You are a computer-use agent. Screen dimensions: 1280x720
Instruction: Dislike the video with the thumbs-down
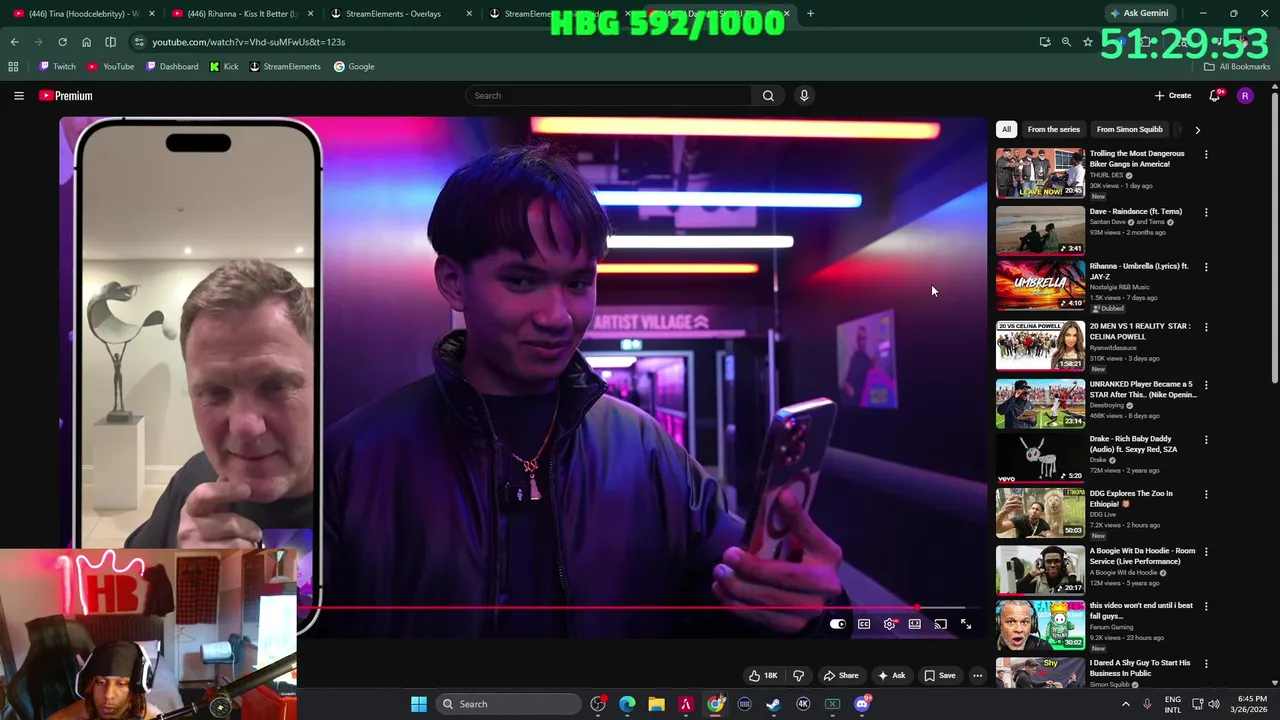798,676
